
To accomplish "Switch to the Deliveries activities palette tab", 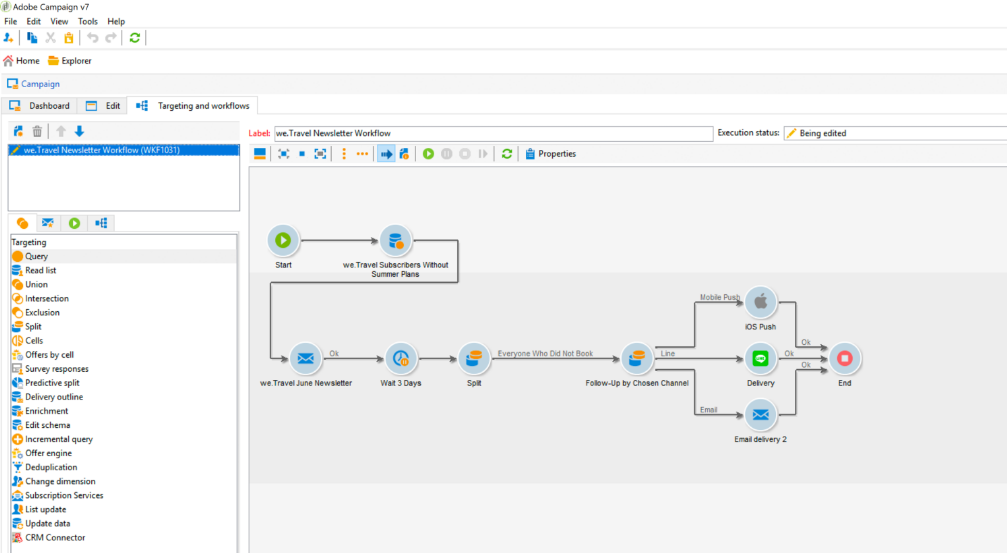I will coord(48,224).
